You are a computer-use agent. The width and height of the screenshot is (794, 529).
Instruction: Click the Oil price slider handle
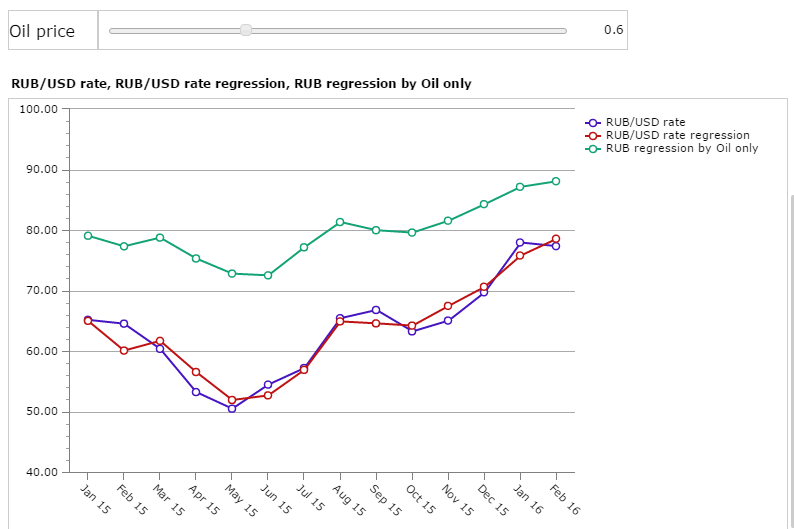click(246, 30)
